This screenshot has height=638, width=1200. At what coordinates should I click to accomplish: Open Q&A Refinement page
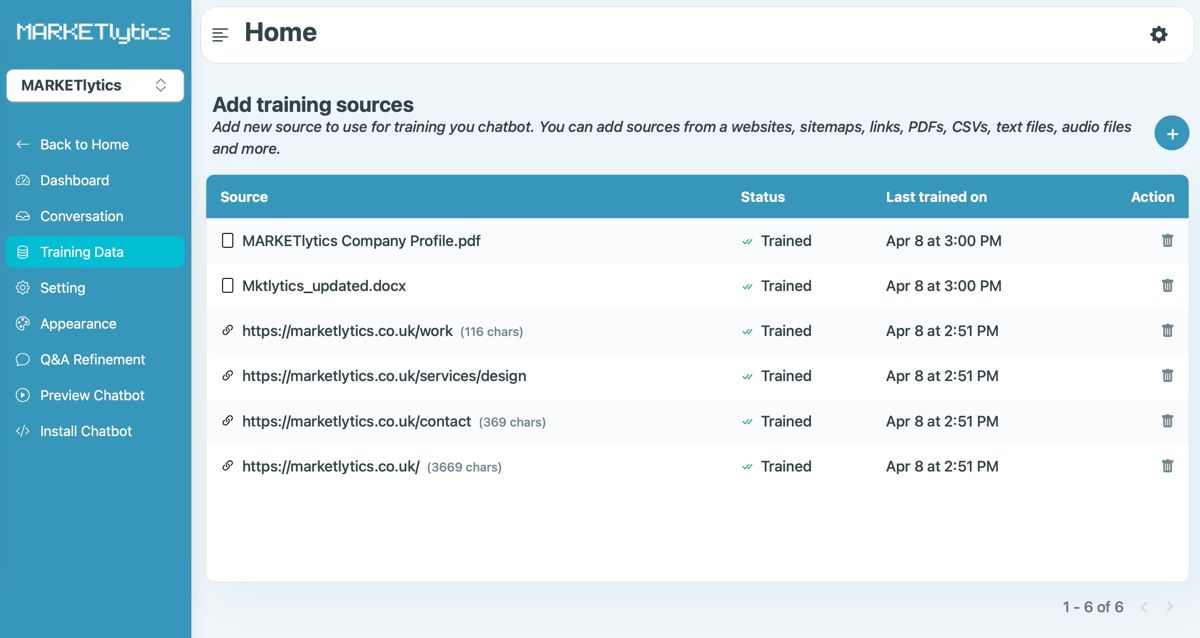pos(95,360)
